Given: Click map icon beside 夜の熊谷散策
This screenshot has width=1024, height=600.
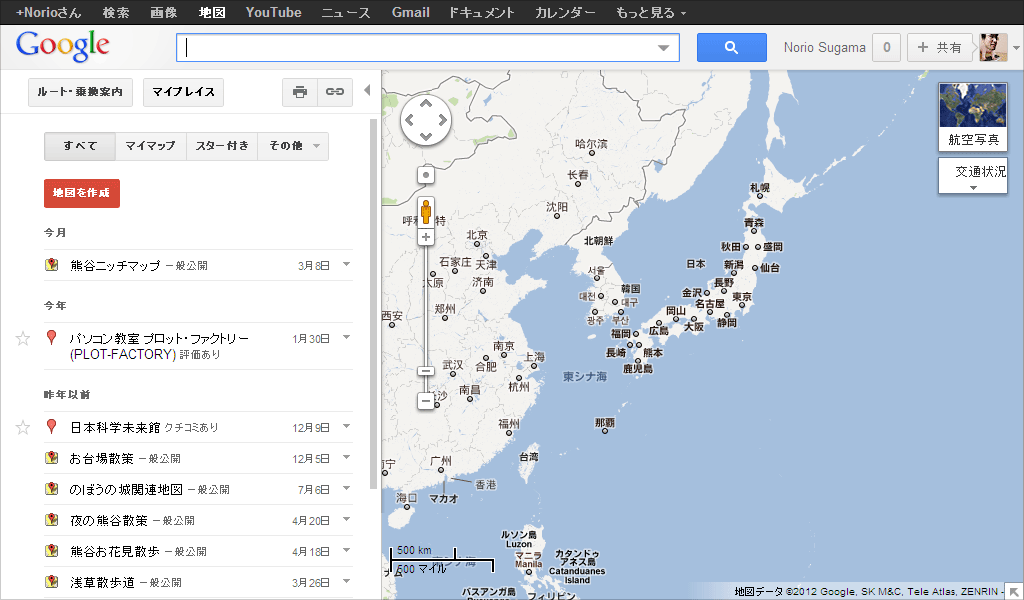Looking at the screenshot, I should tap(52, 520).
